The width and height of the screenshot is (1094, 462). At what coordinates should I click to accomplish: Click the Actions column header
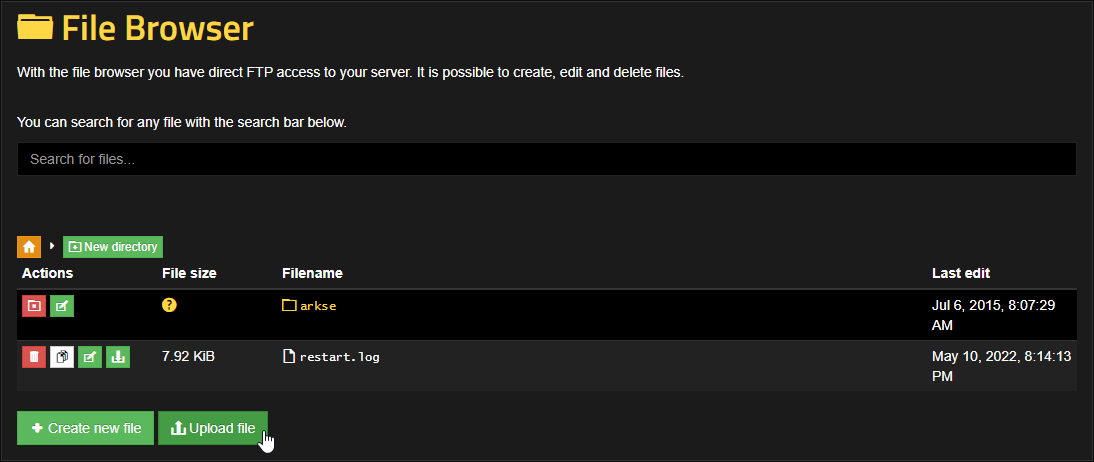(47, 273)
